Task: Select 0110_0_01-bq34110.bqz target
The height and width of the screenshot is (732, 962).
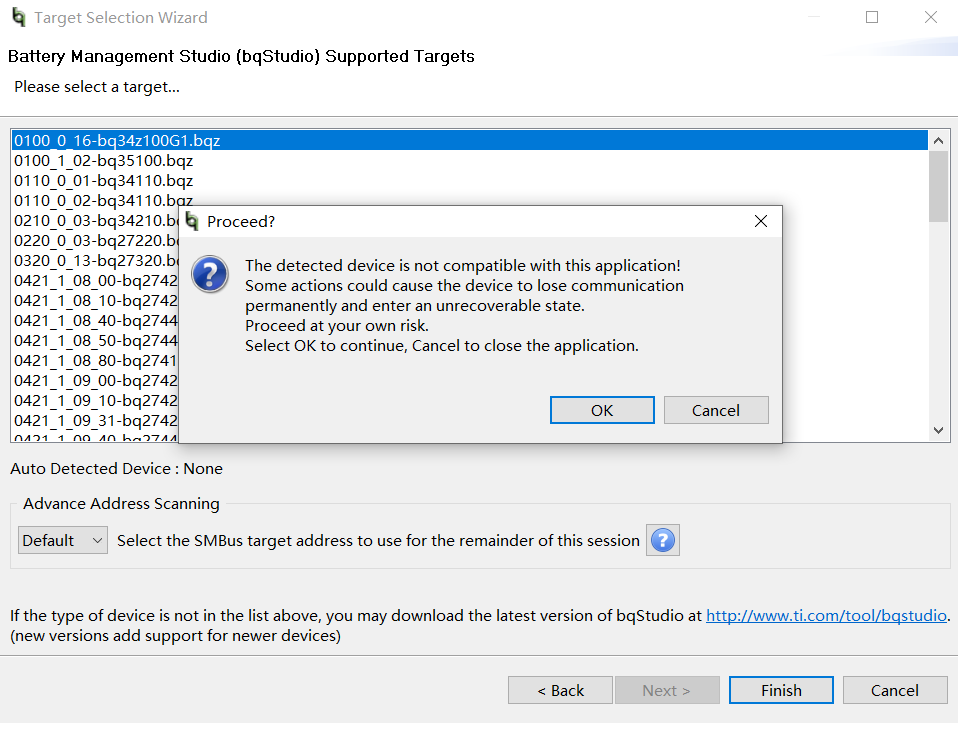Action: point(469,181)
